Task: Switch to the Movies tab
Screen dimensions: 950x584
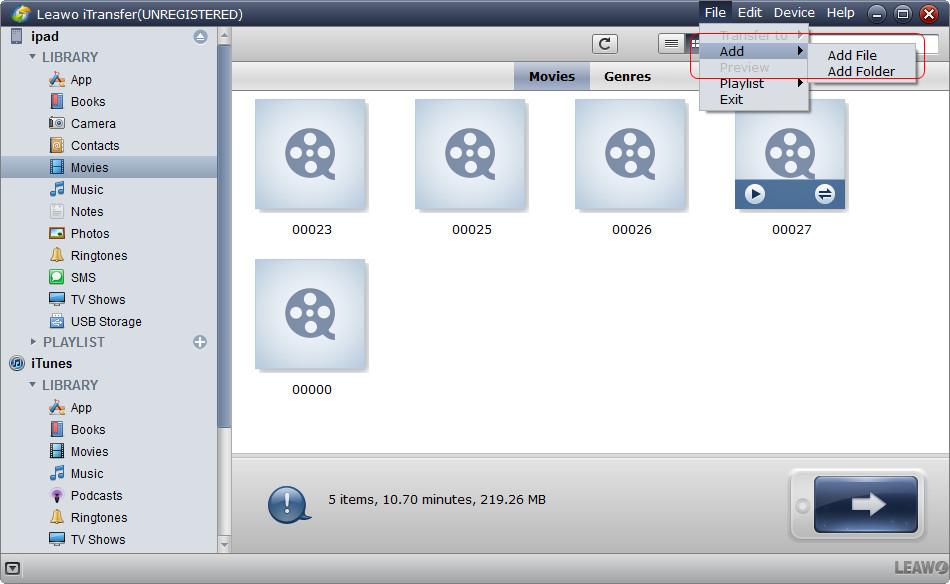Action: click(x=551, y=76)
